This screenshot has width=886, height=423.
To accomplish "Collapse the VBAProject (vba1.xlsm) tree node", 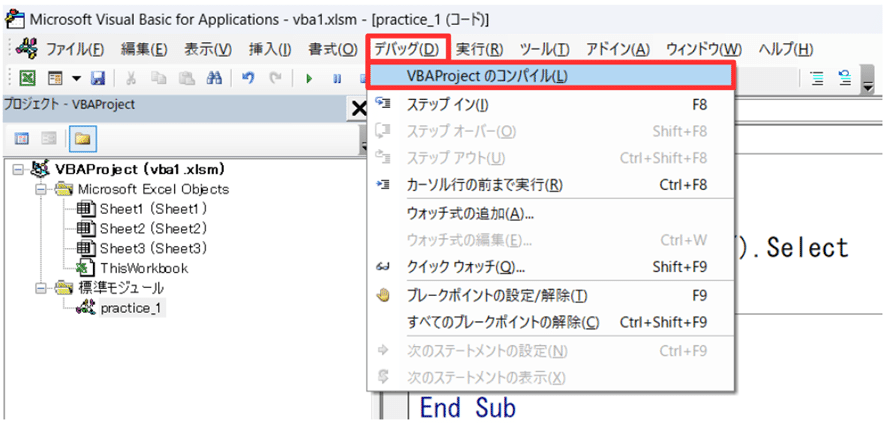I will click(19, 169).
